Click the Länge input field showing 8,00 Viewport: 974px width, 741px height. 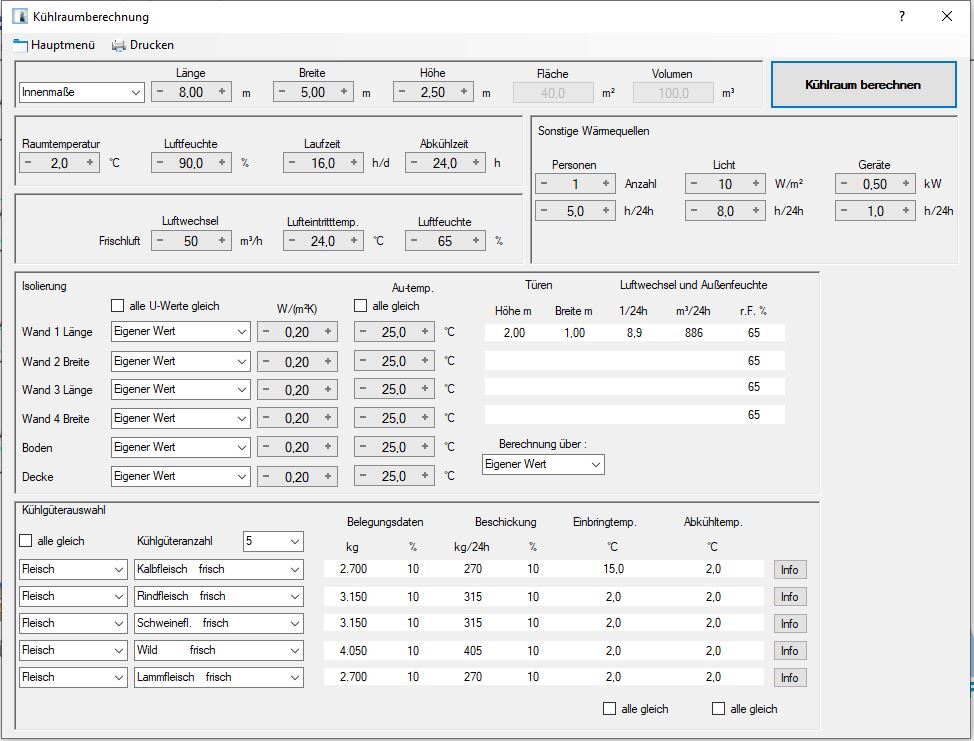point(191,92)
